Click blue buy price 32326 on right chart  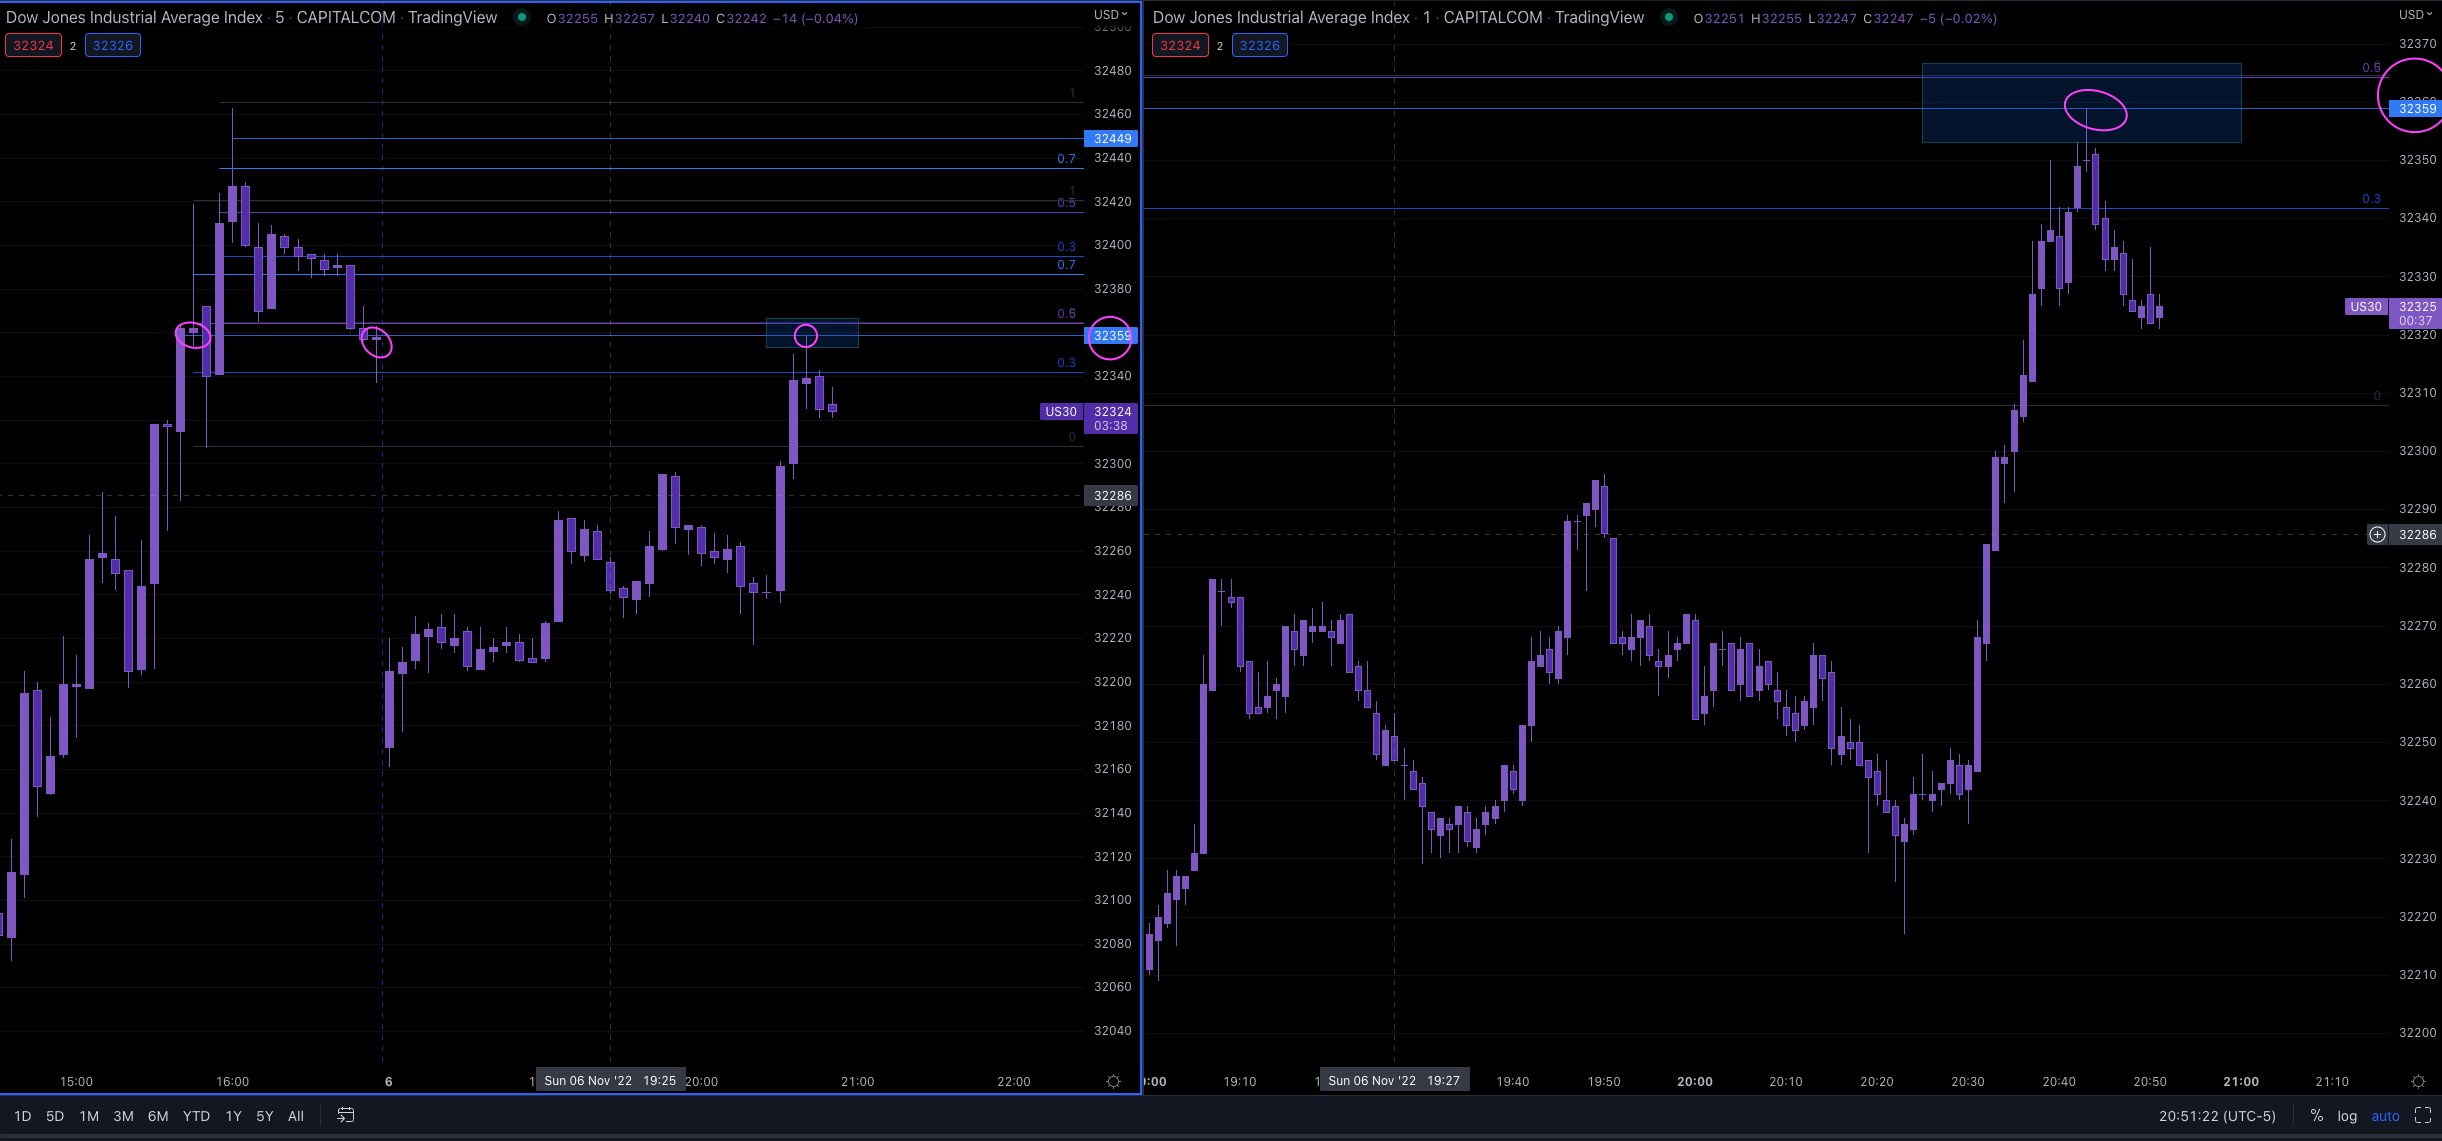point(1259,45)
